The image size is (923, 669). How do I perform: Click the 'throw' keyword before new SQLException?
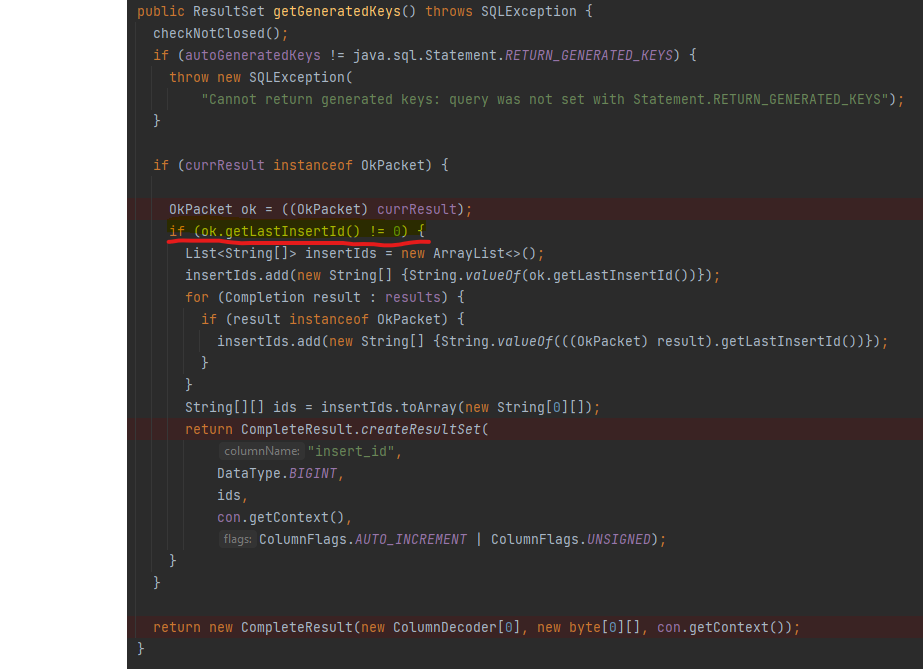[x=189, y=77]
